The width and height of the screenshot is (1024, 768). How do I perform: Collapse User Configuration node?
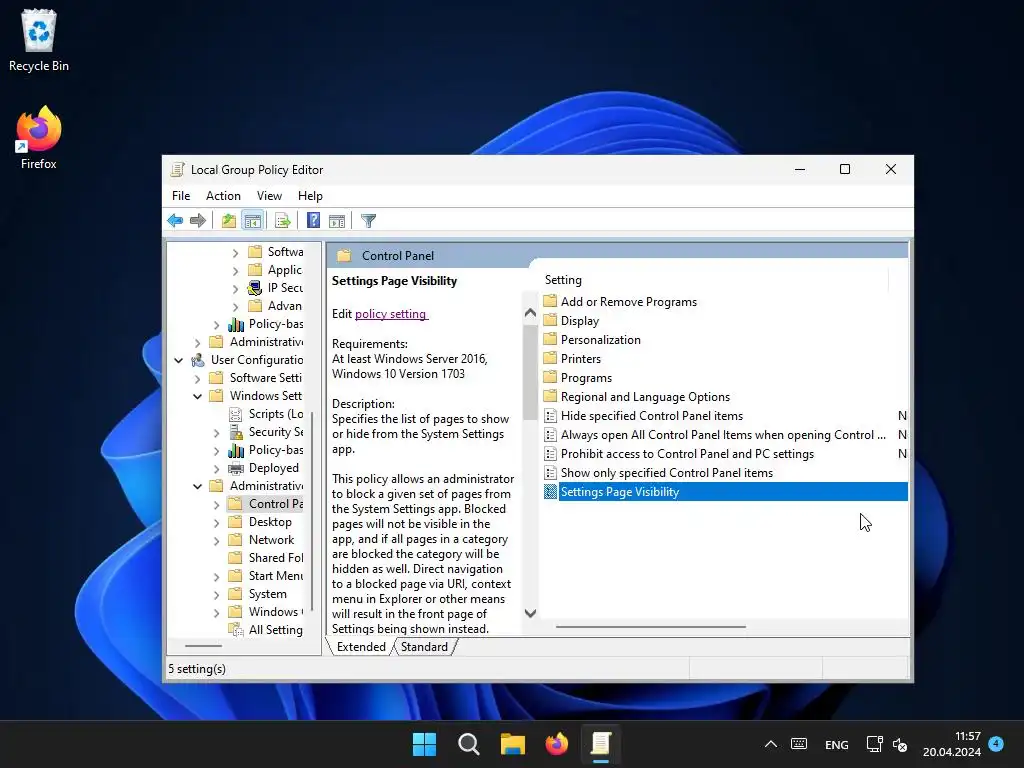178,360
